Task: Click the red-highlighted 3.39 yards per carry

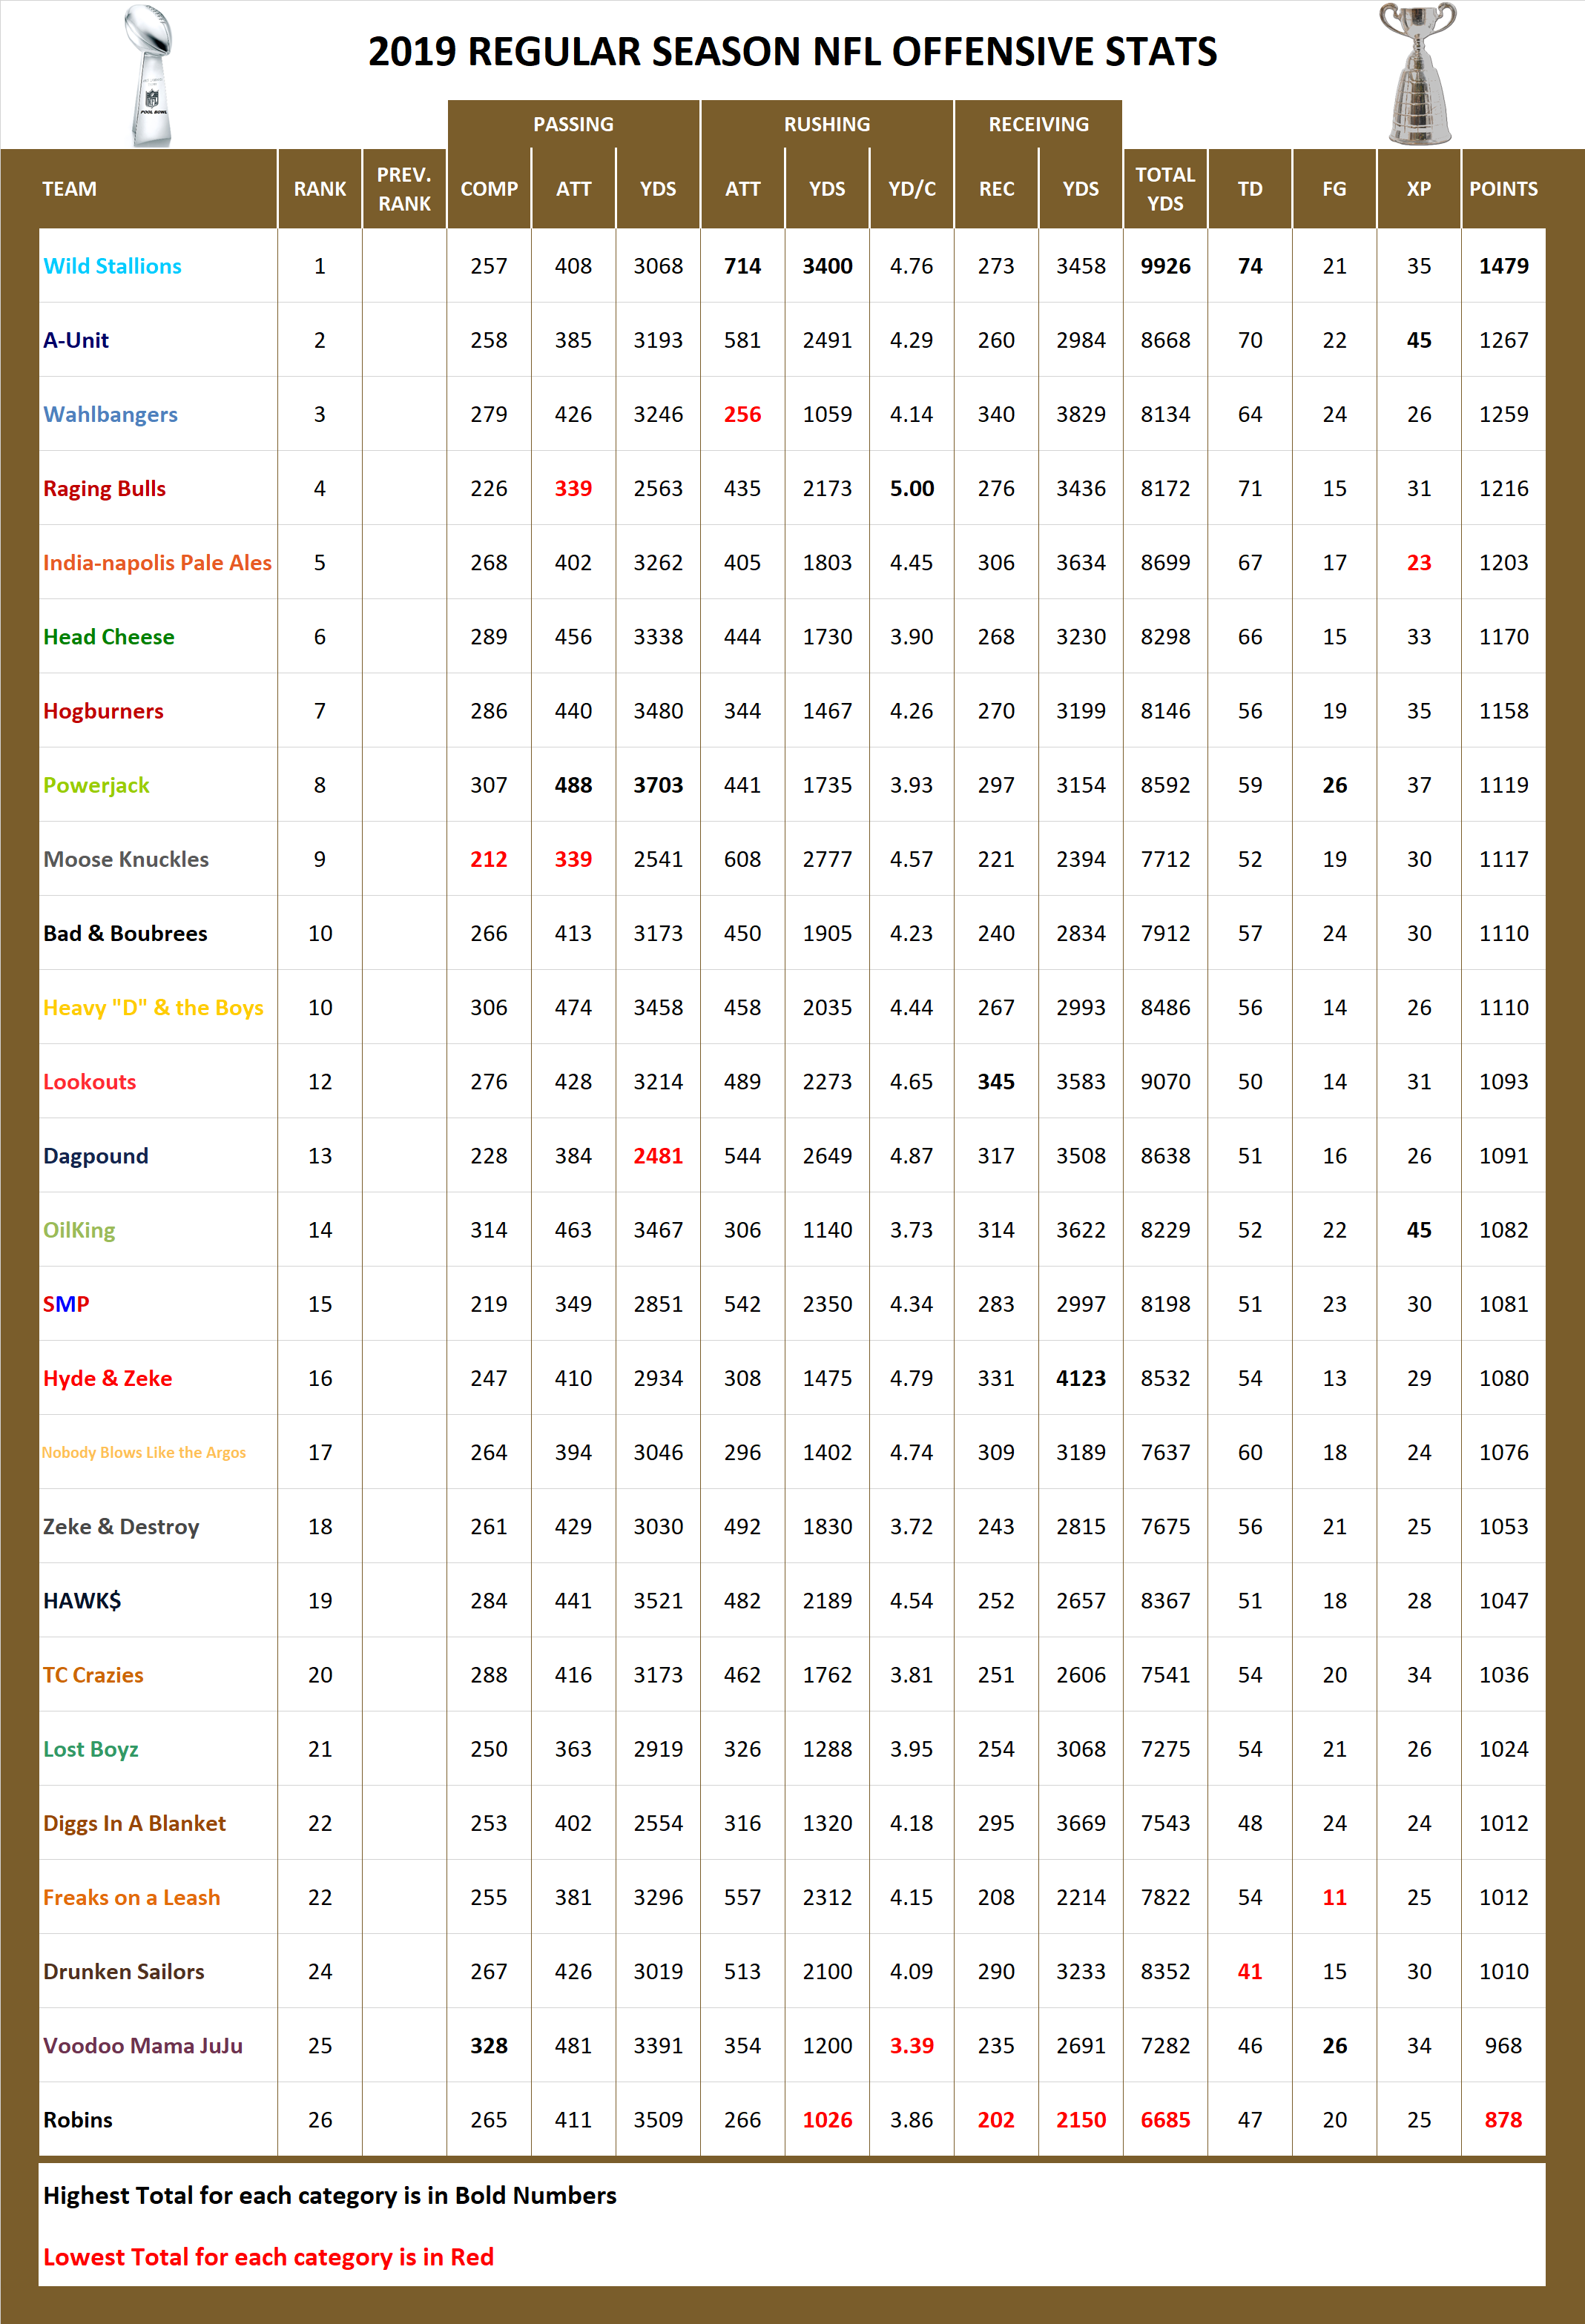Action: tap(911, 2045)
